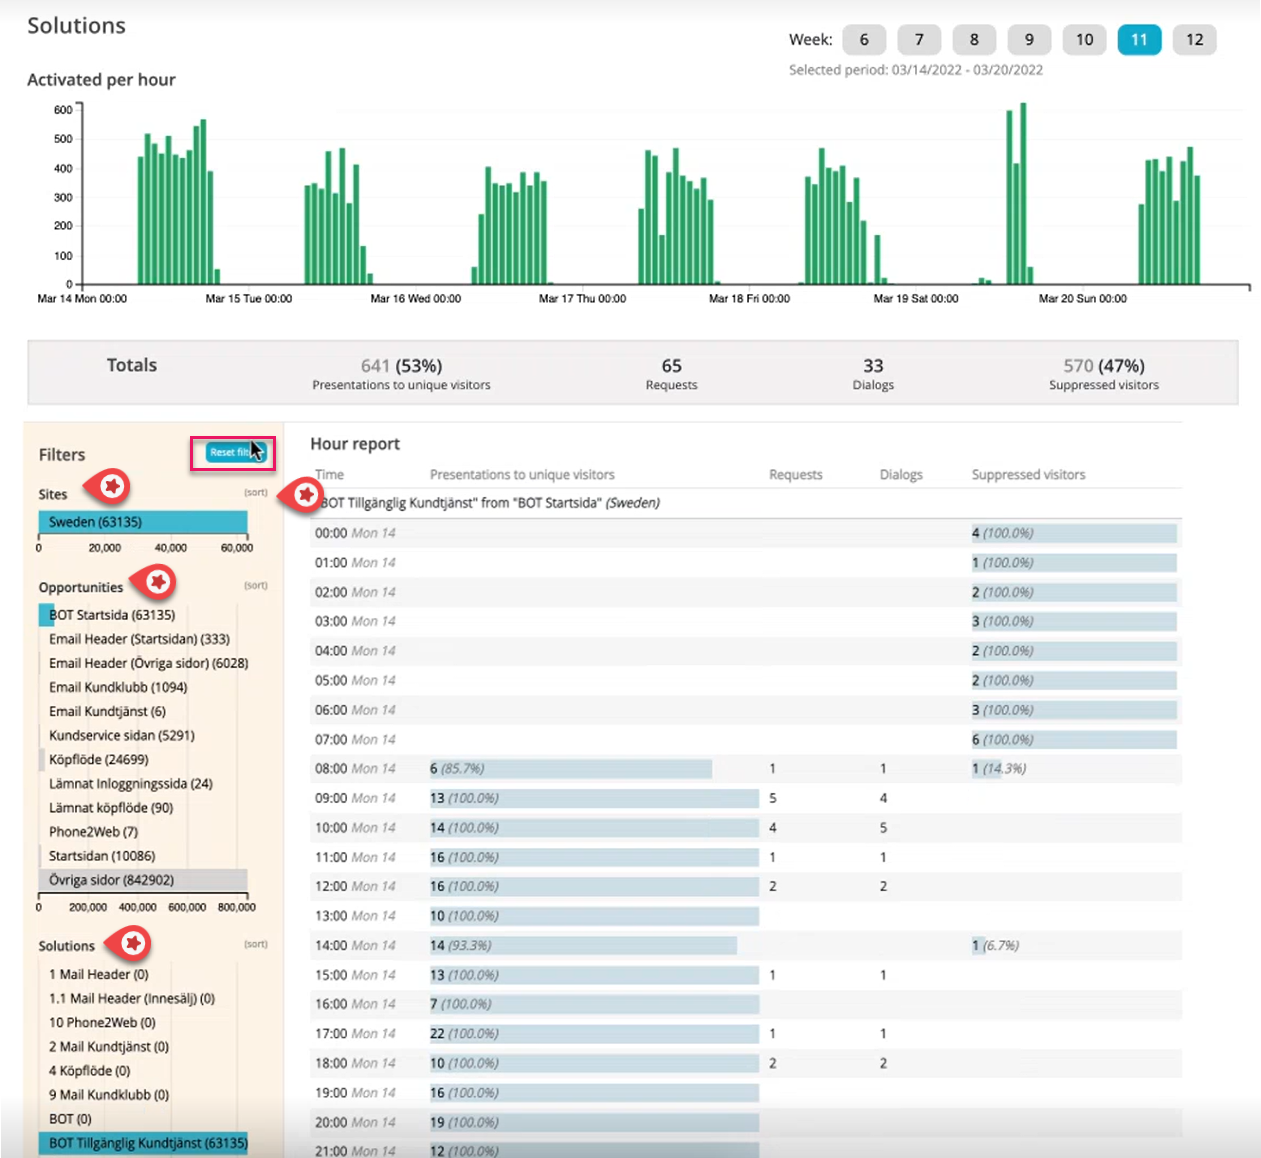Select 10 Phone2Web solution filter
1261x1158 pixels.
pos(102,1023)
